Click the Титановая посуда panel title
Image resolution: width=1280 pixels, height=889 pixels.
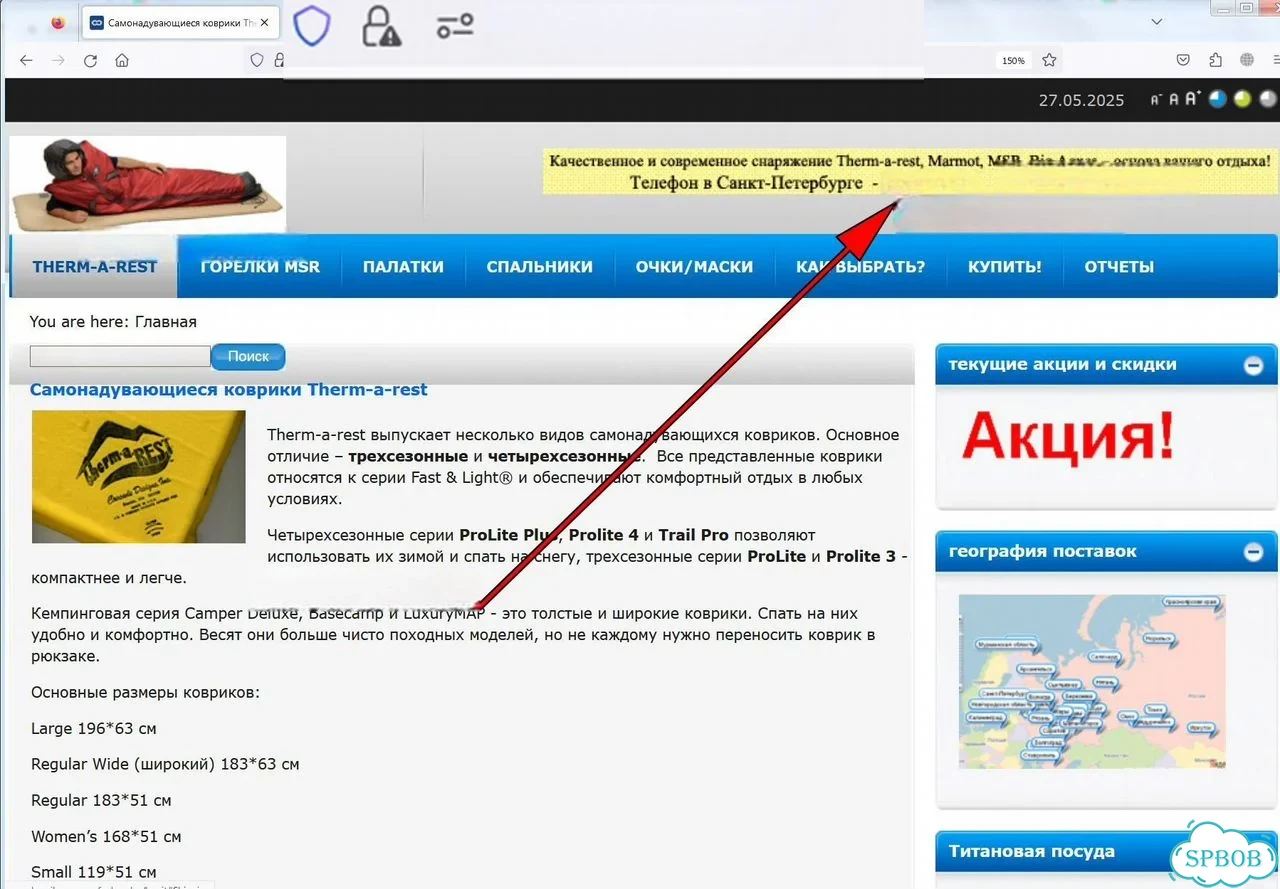click(1031, 852)
